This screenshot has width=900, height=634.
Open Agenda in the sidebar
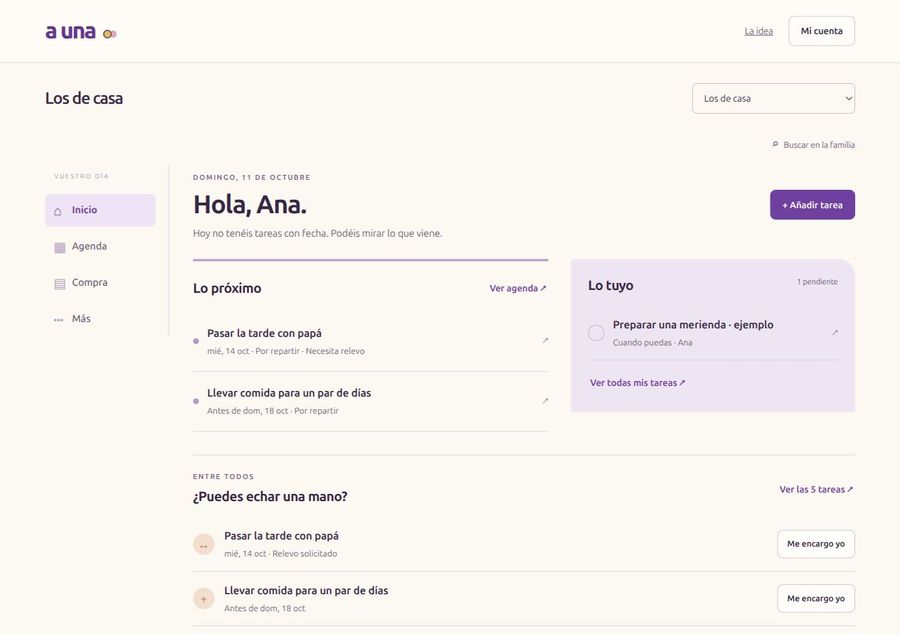pos(100,247)
